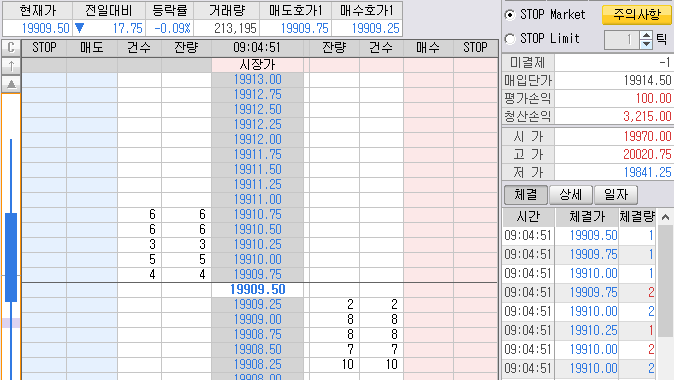Click price 19909.00 in the ladder
The width and height of the screenshot is (674, 380).
click(x=257, y=319)
